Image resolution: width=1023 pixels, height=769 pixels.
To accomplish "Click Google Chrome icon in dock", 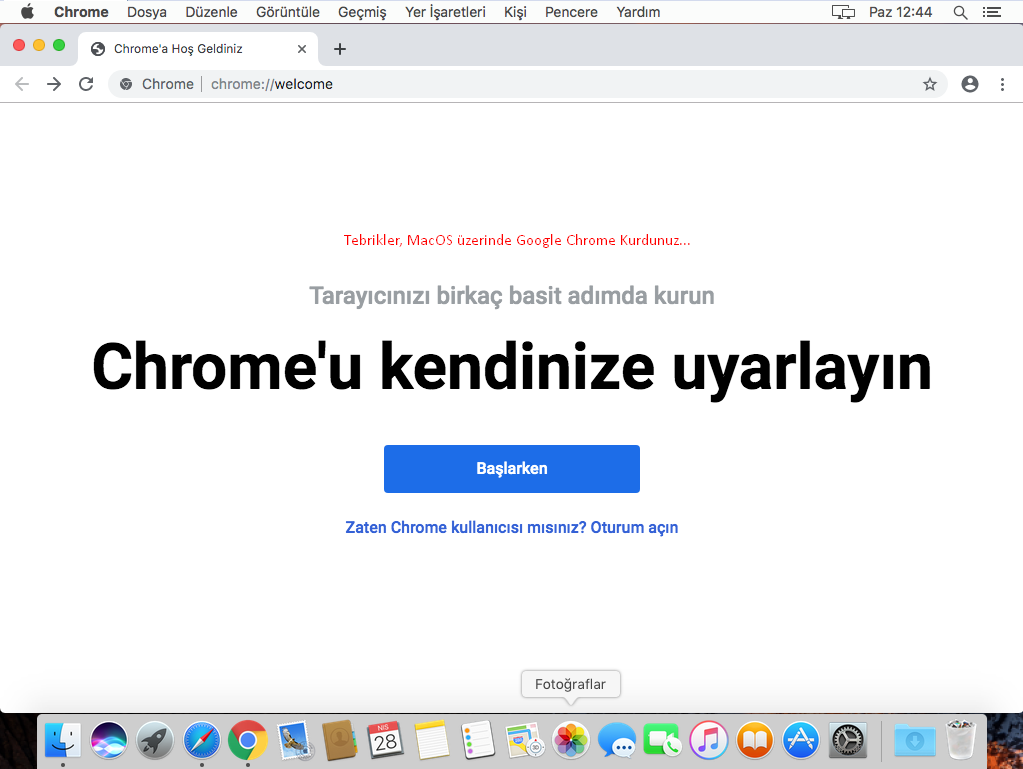I will point(248,740).
